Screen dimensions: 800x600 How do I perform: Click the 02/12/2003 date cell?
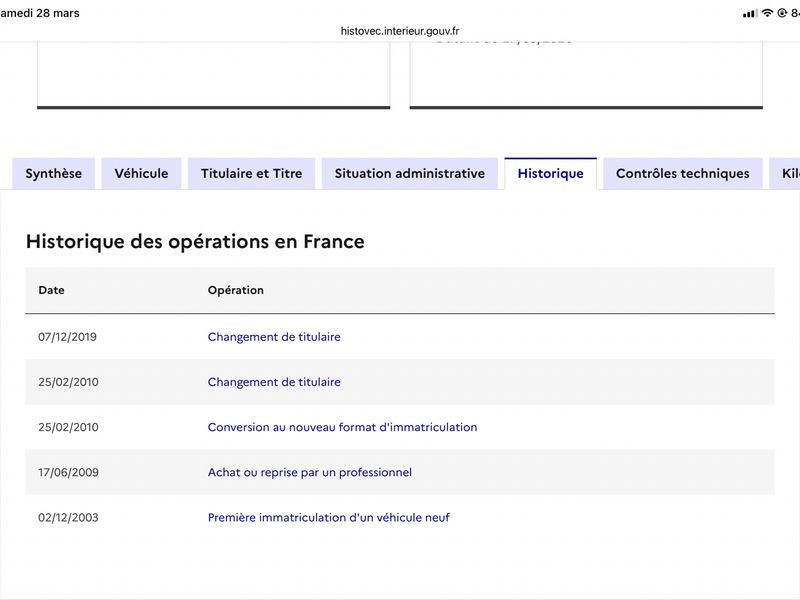pos(68,517)
